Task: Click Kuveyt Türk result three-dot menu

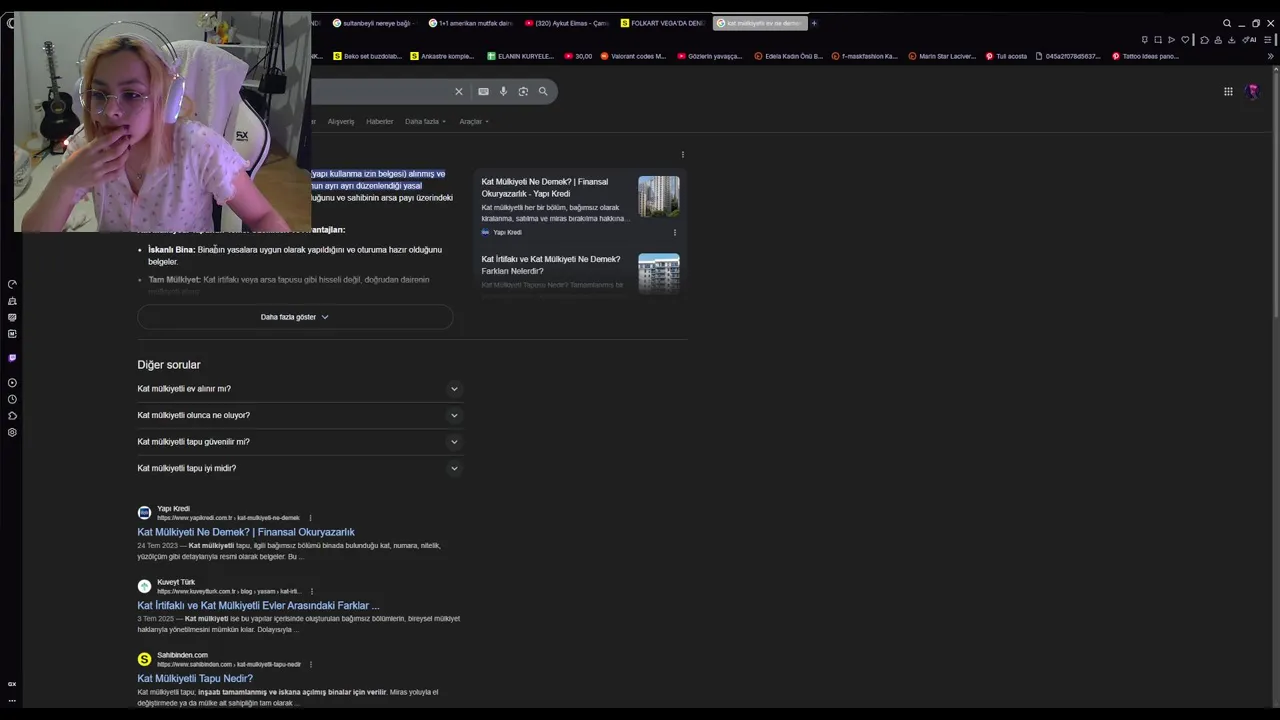Action: tap(311, 591)
